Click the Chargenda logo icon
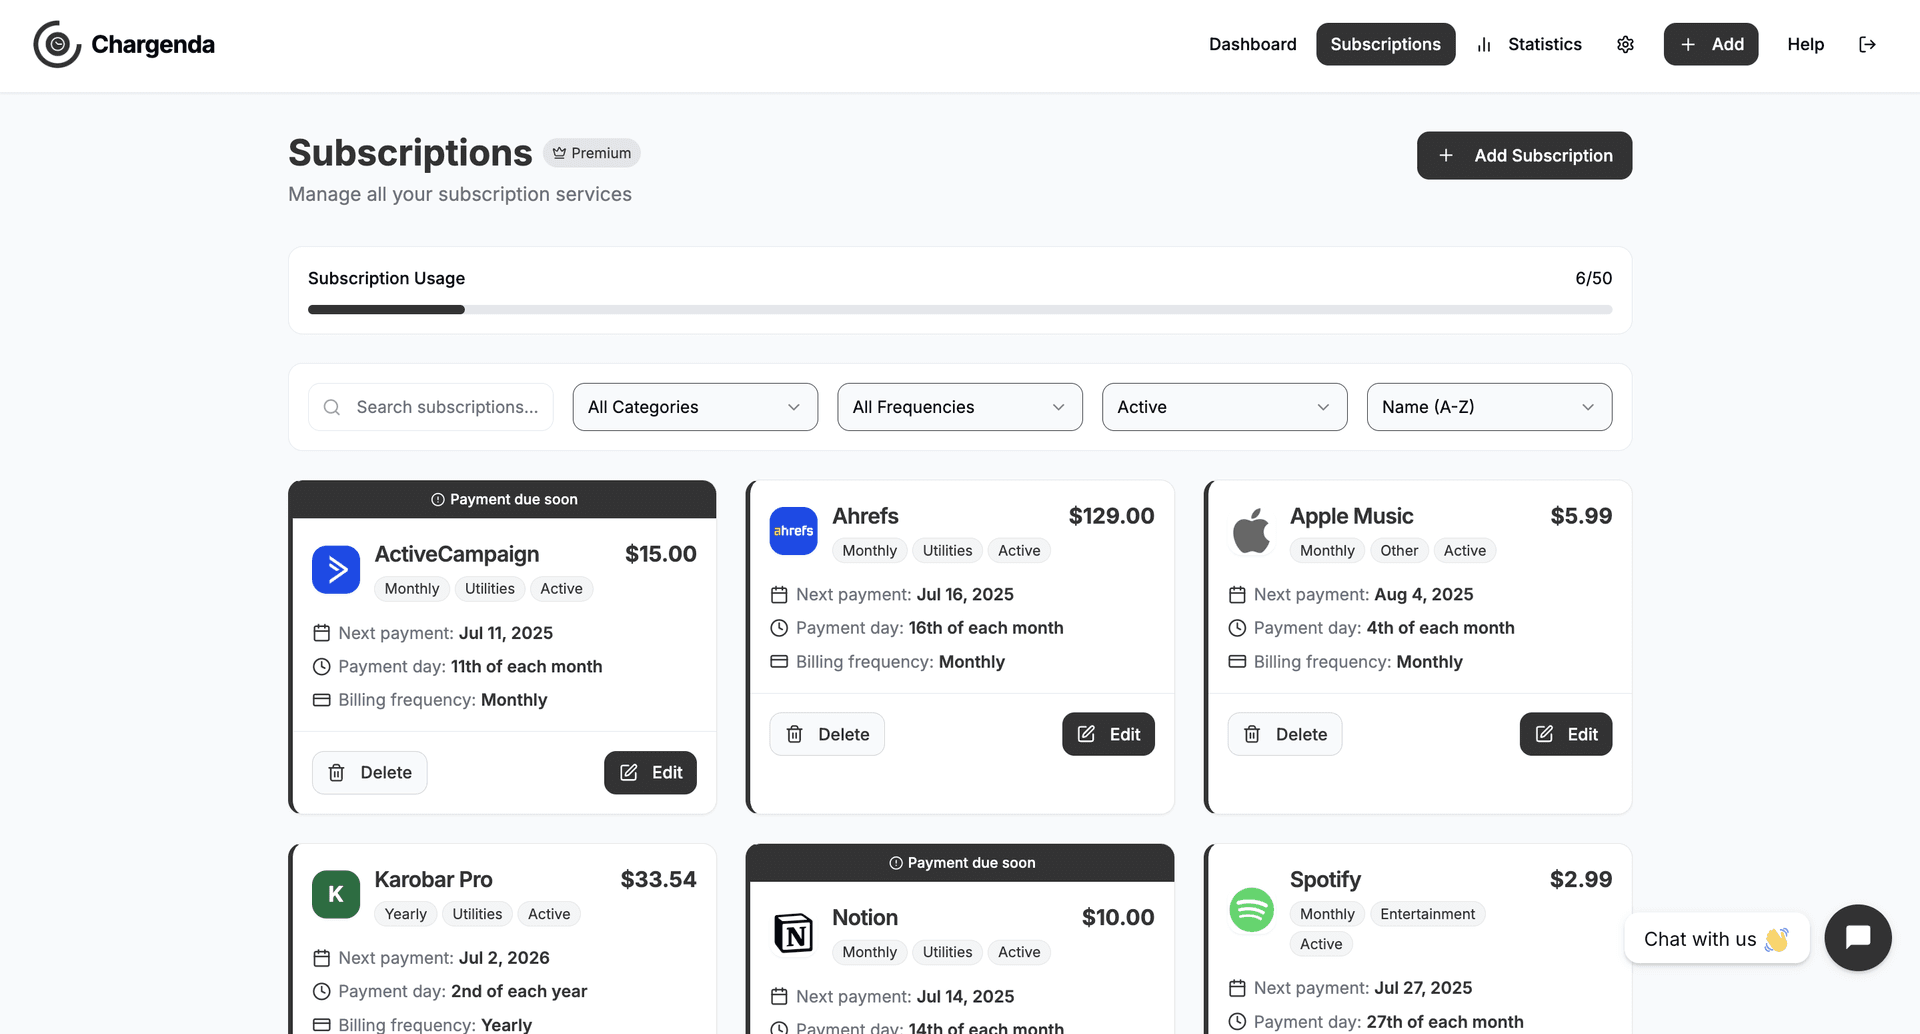This screenshot has height=1034, width=1920. 57,44
